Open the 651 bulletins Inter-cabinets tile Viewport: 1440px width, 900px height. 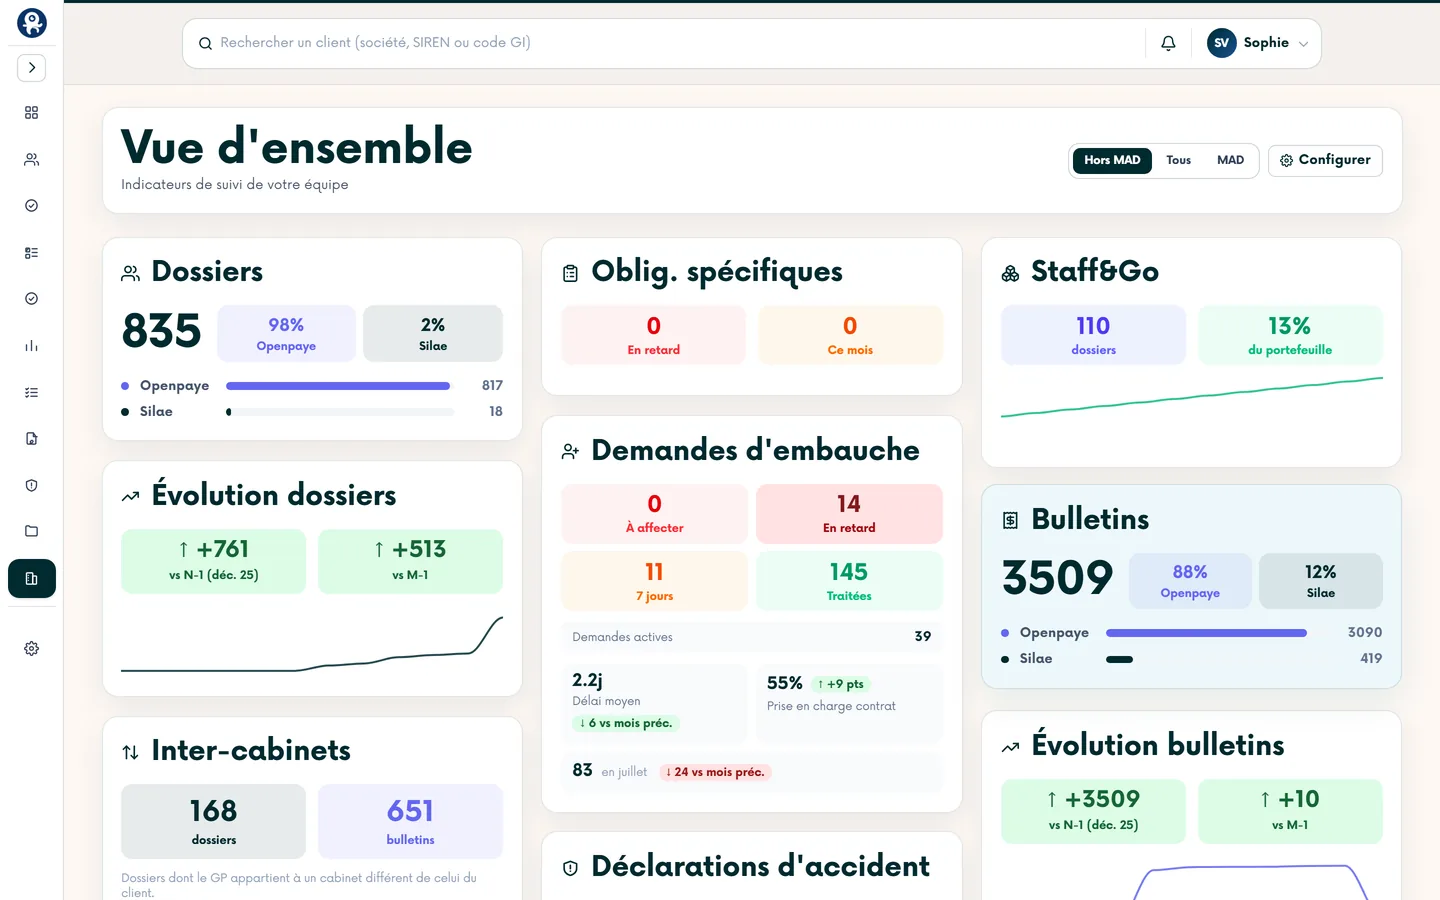[x=410, y=821]
